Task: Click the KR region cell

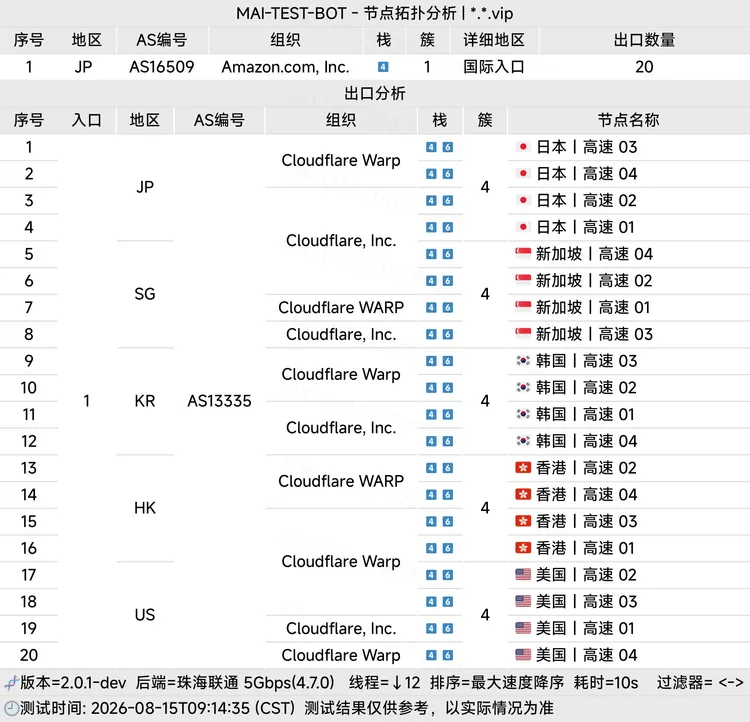Action: click(x=145, y=401)
